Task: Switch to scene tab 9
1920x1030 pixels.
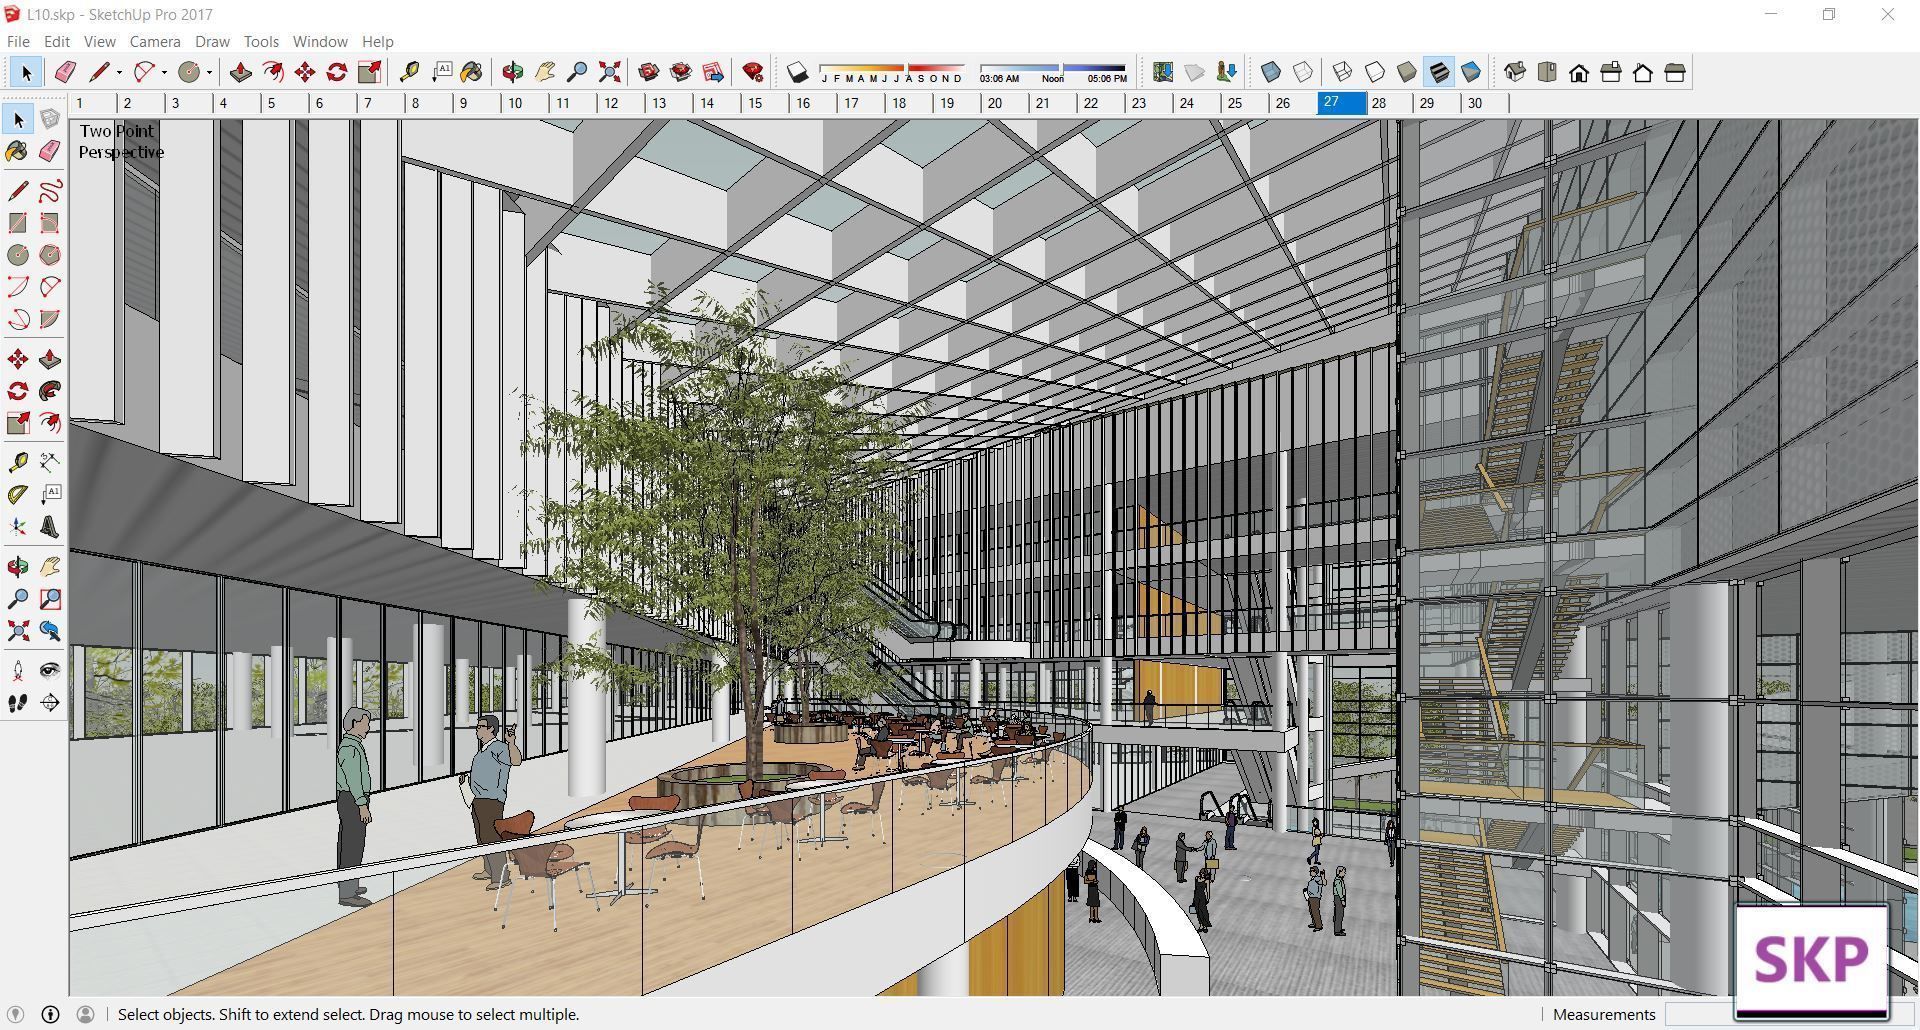Action: click(477, 103)
